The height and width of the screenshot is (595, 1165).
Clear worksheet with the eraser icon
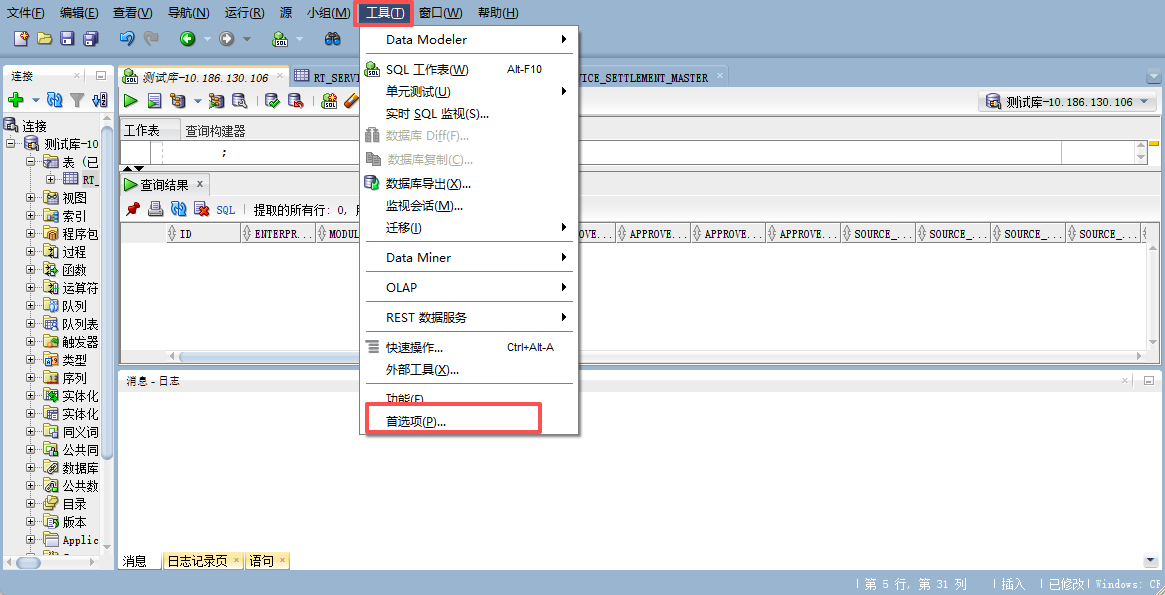tap(351, 100)
